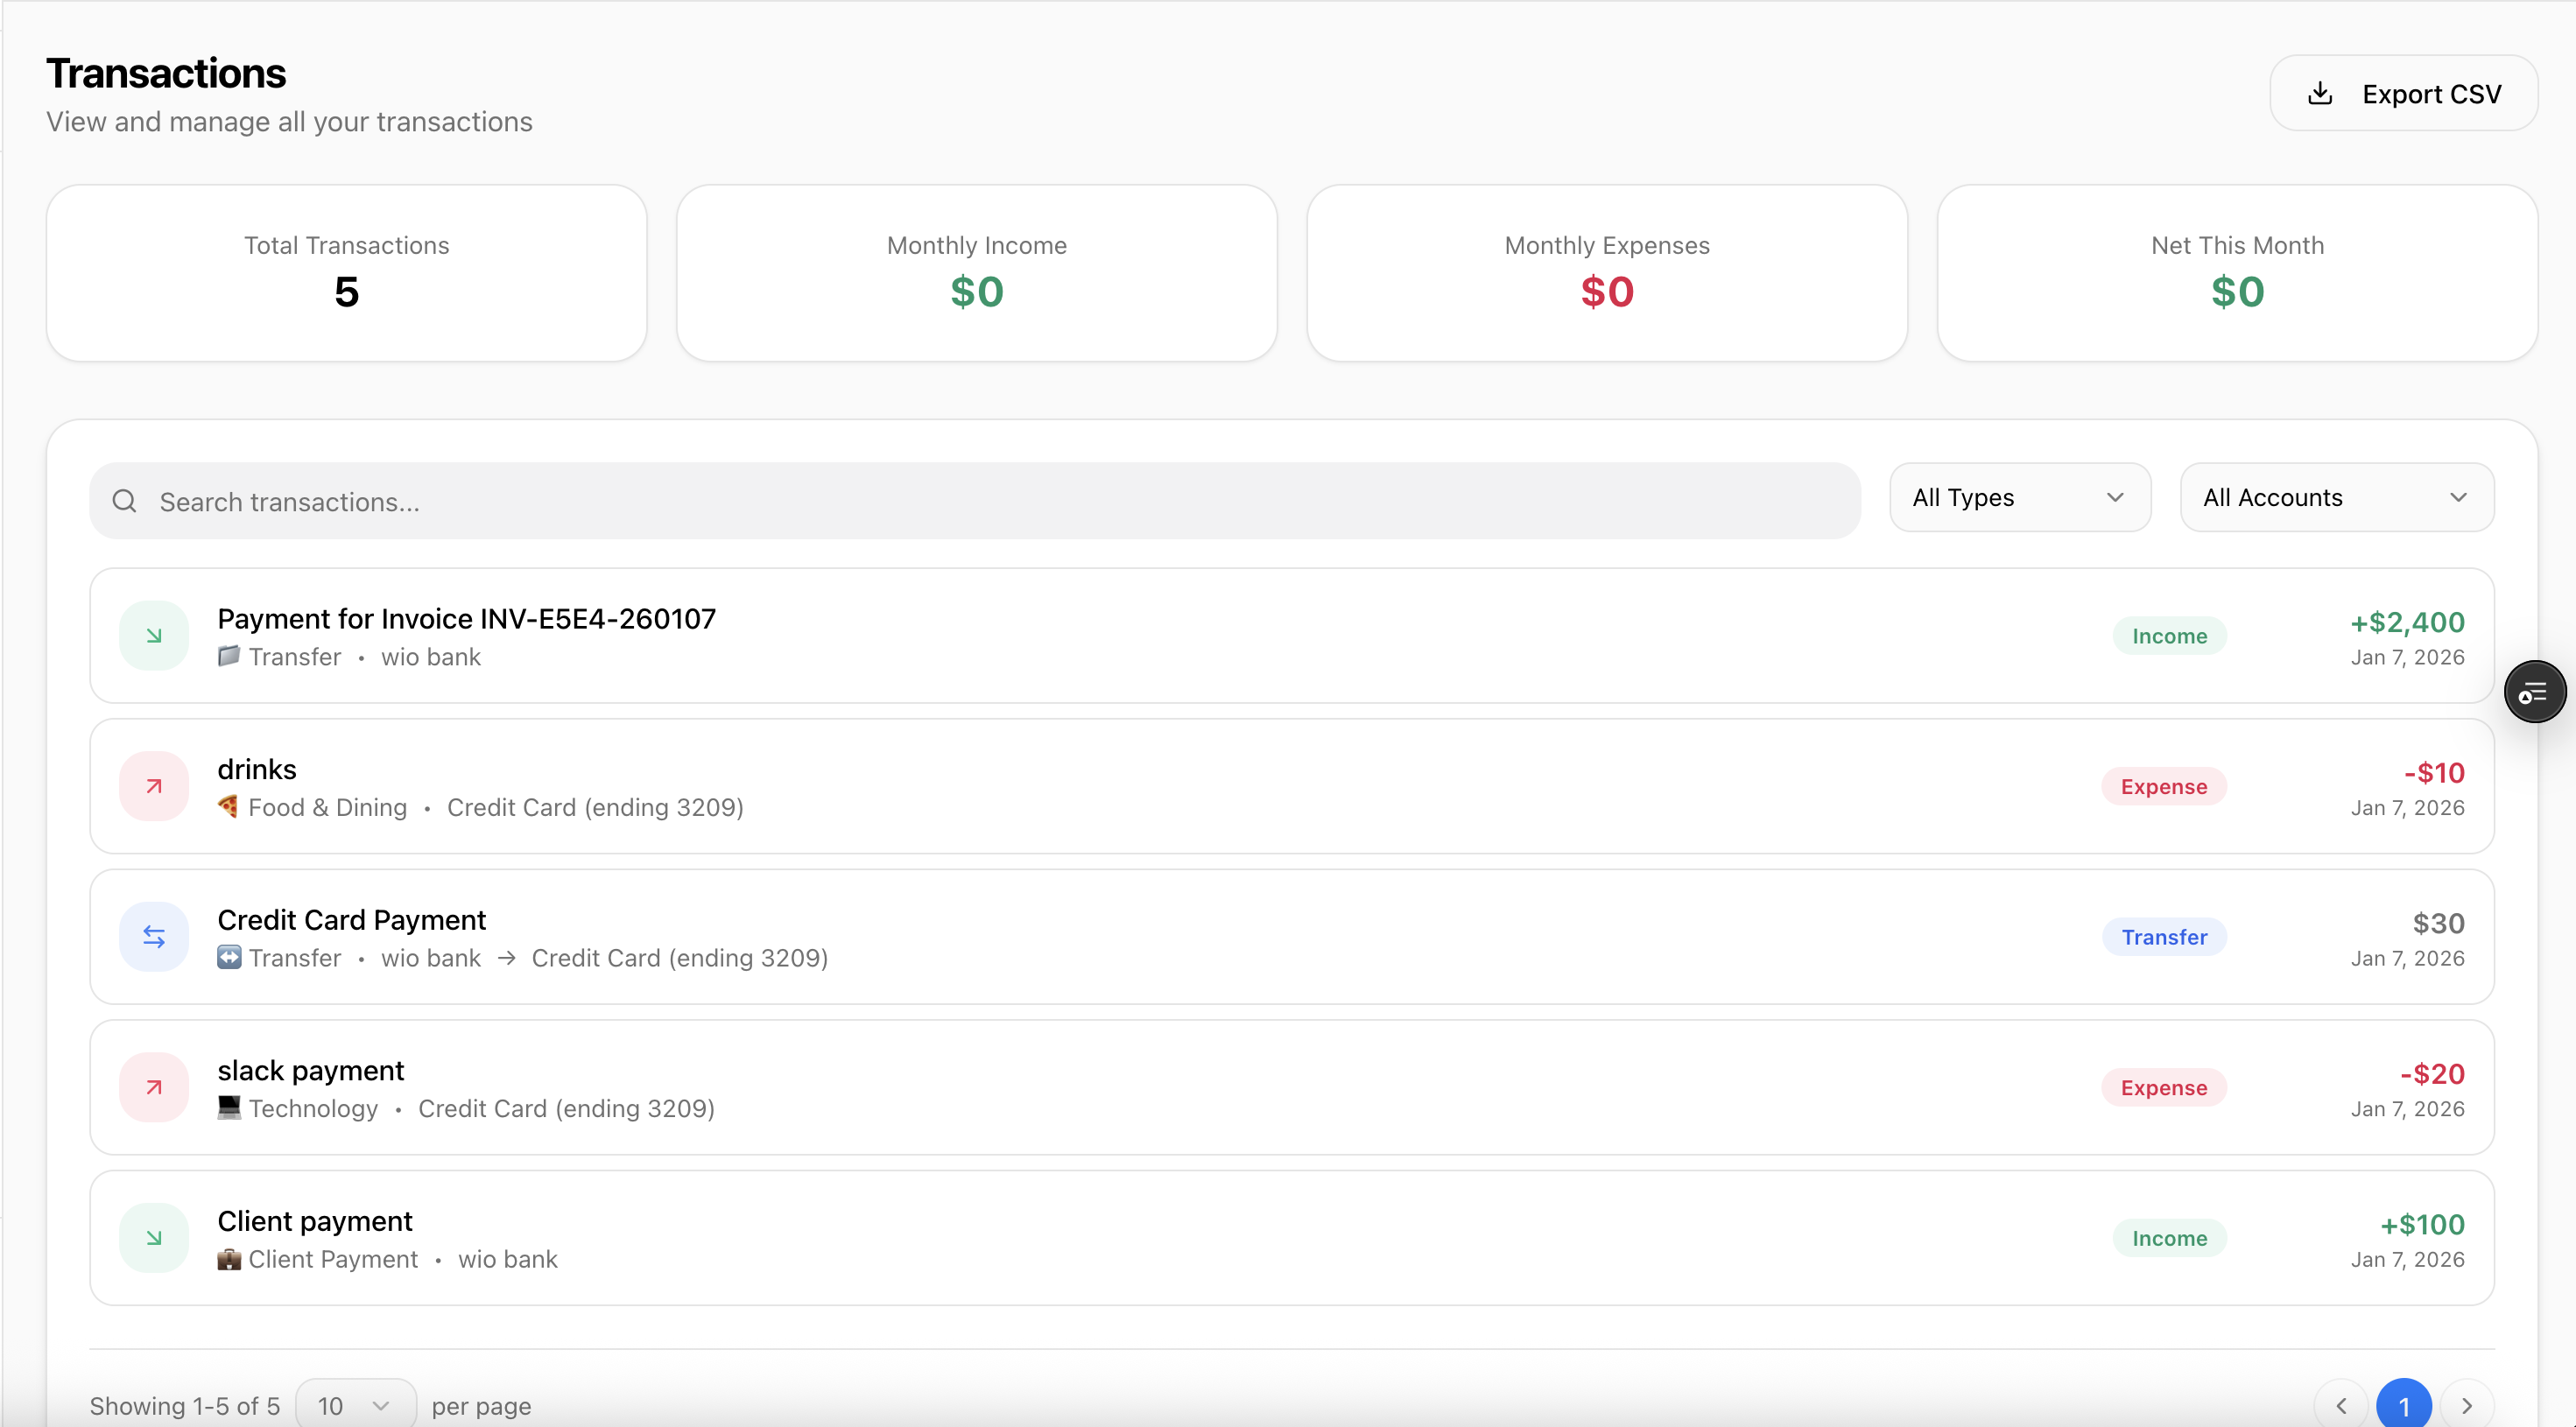Click the search magnifier icon
This screenshot has width=2576, height=1427.
pyautogui.click(x=124, y=500)
